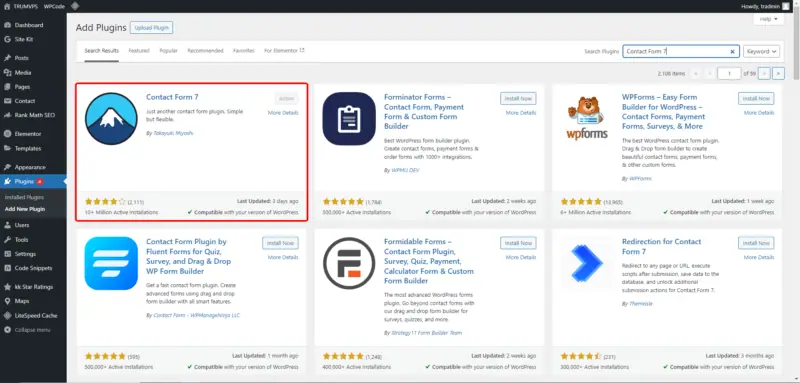Screen dimensions: 800x383
Task: Click the LiteSpeed Cache sidebar icon
Action: click(7, 316)
